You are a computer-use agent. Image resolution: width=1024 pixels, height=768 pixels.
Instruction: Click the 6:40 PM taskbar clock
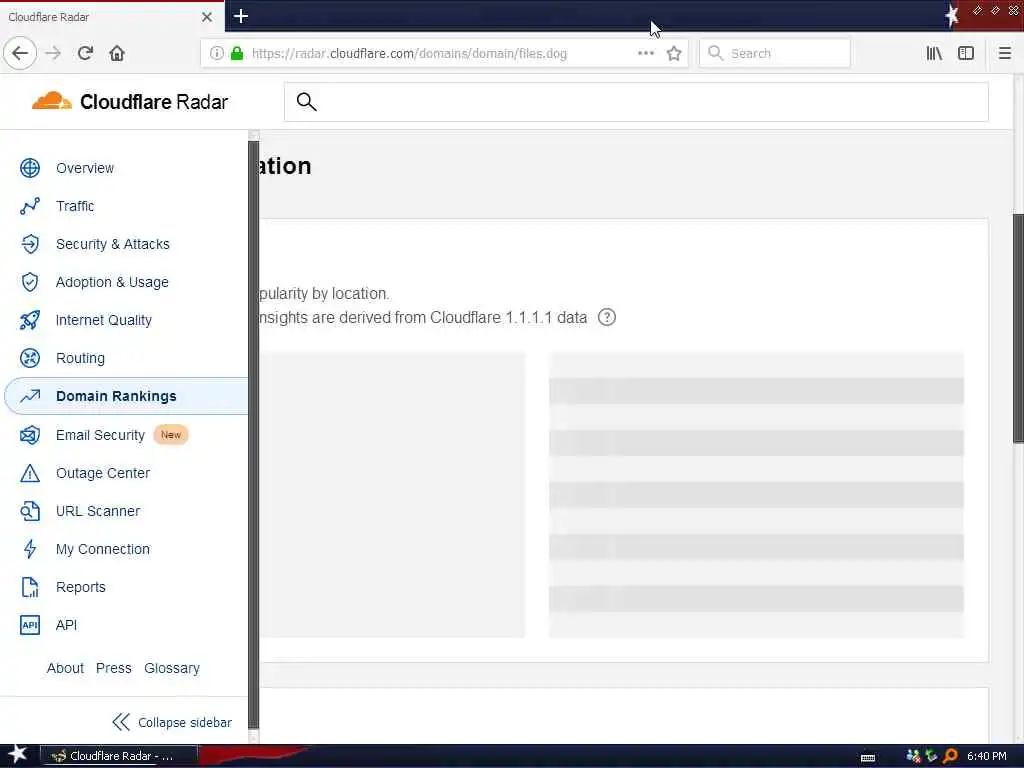987,756
